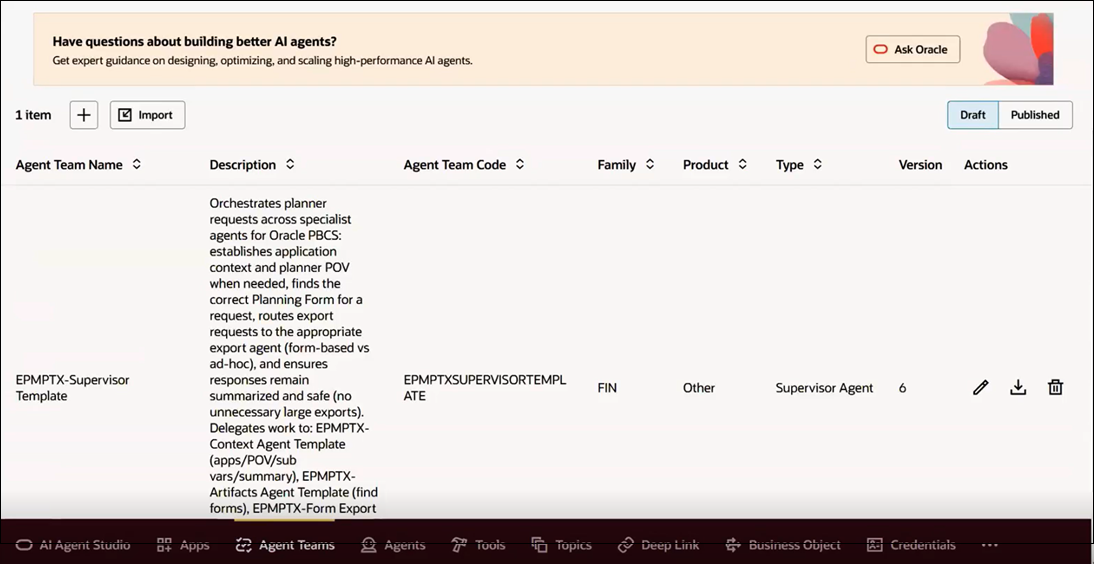Open the Apps tab
This screenshot has height=564, width=1094.
[183, 545]
